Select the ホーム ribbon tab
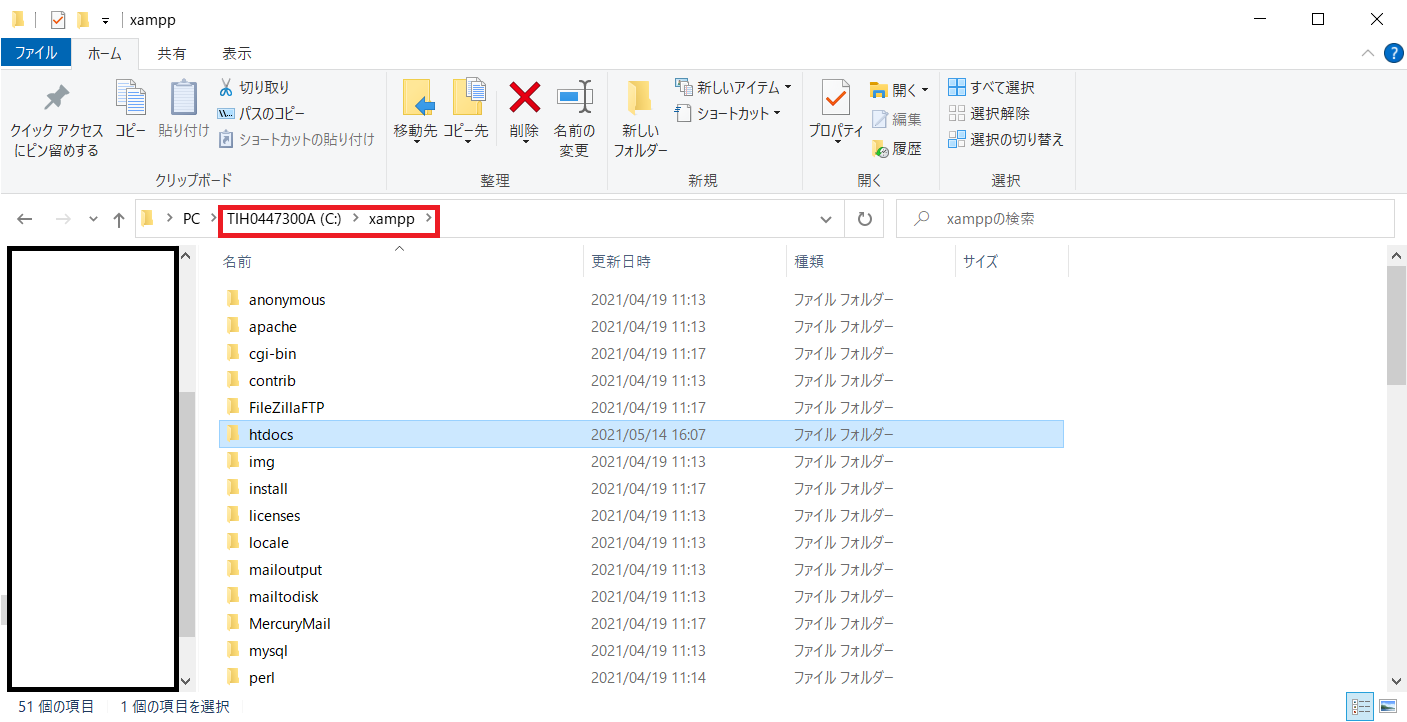 pos(105,53)
